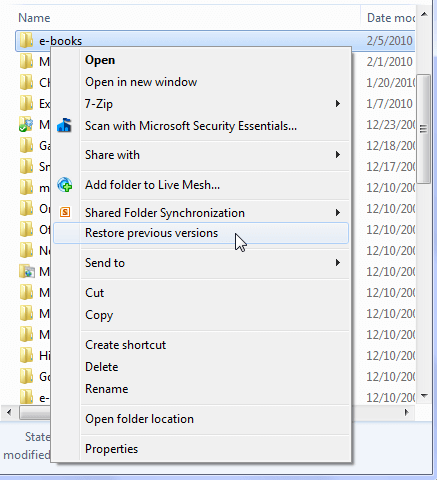Click Restore previous versions
The width and height of the screenshot is (437, 480).
tap(201, 233)
